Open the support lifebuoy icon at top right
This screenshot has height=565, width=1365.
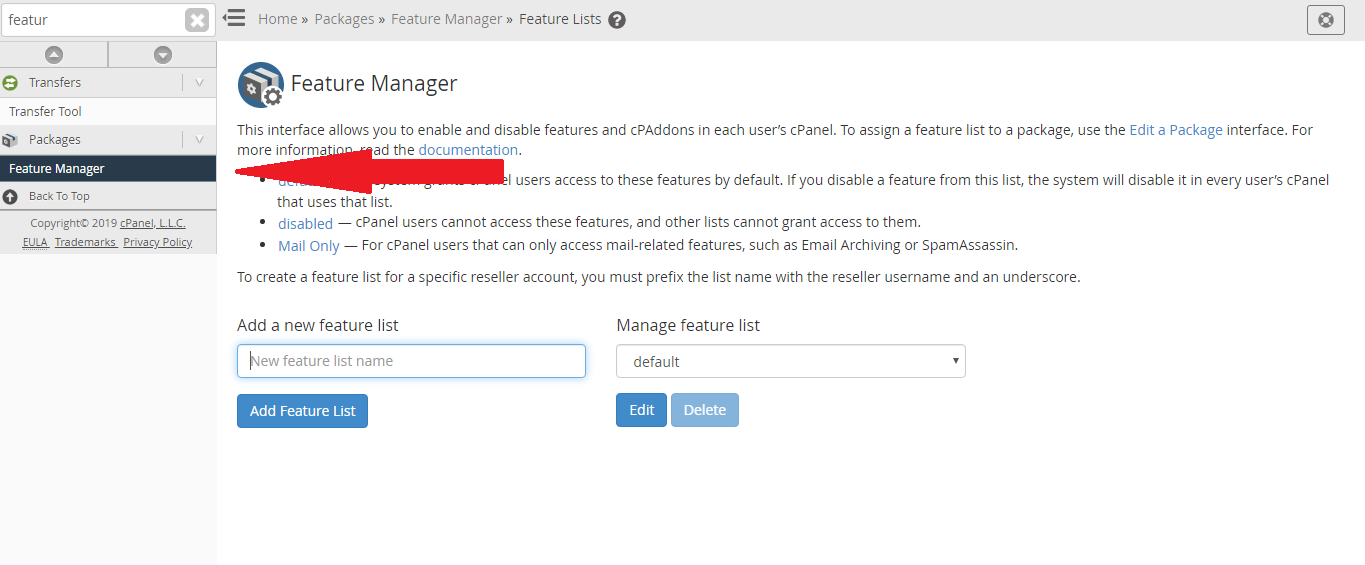click(x=1326, y=19)
